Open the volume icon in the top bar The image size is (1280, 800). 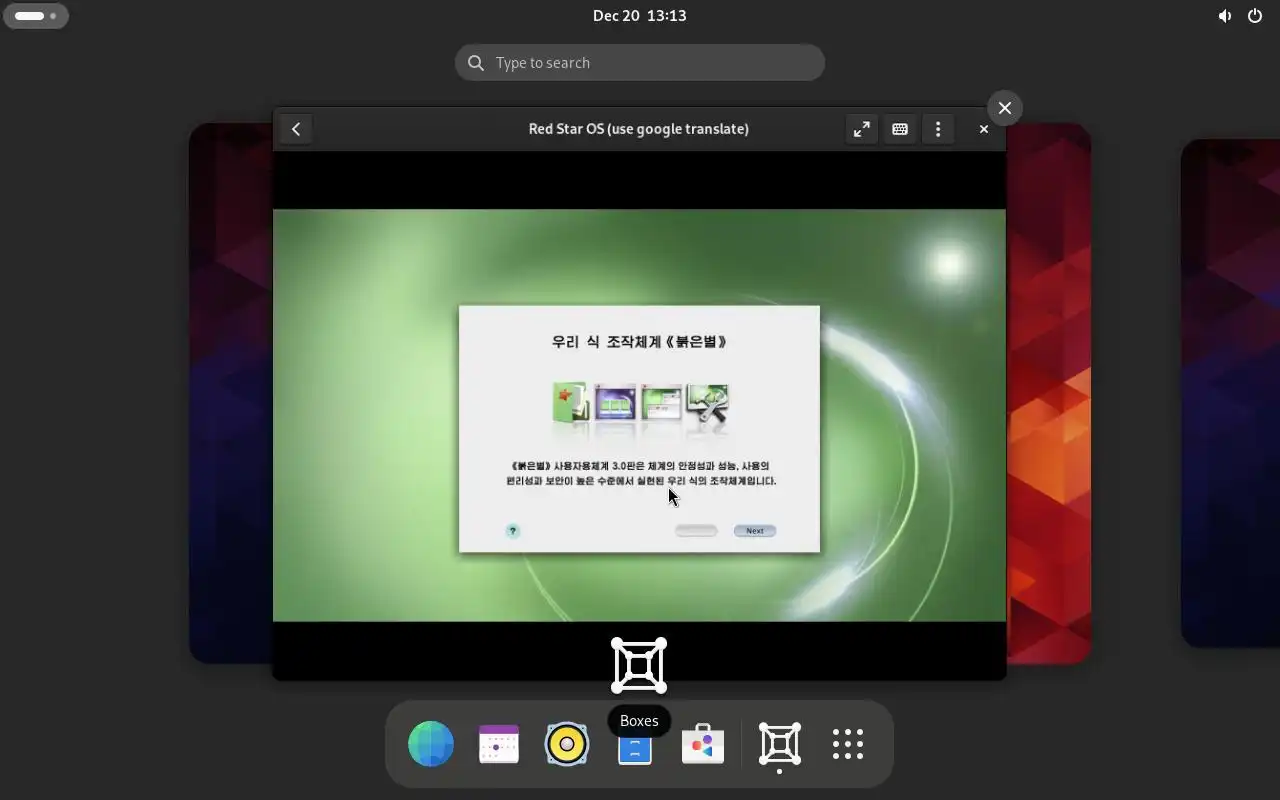click(x=1225, y=16)
